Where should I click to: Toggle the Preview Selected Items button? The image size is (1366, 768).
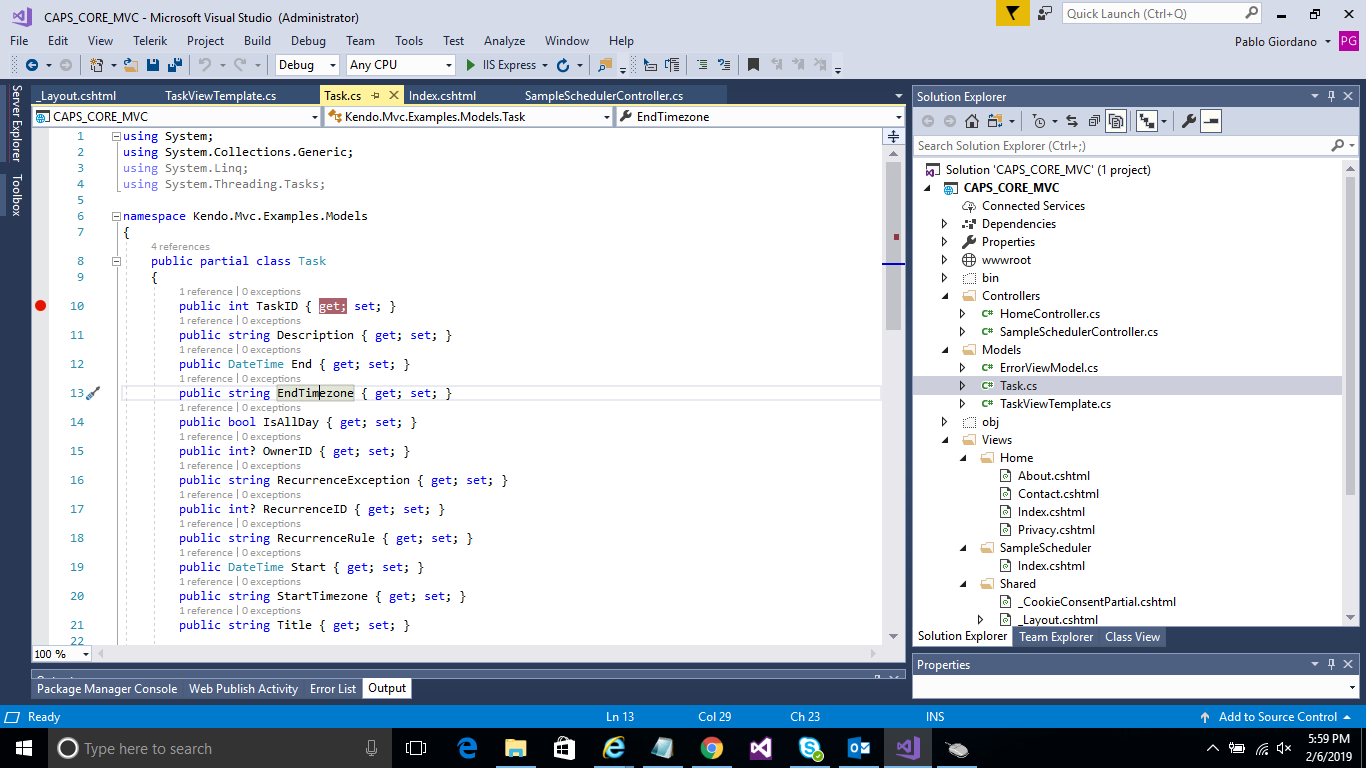tap(1211, 121)
